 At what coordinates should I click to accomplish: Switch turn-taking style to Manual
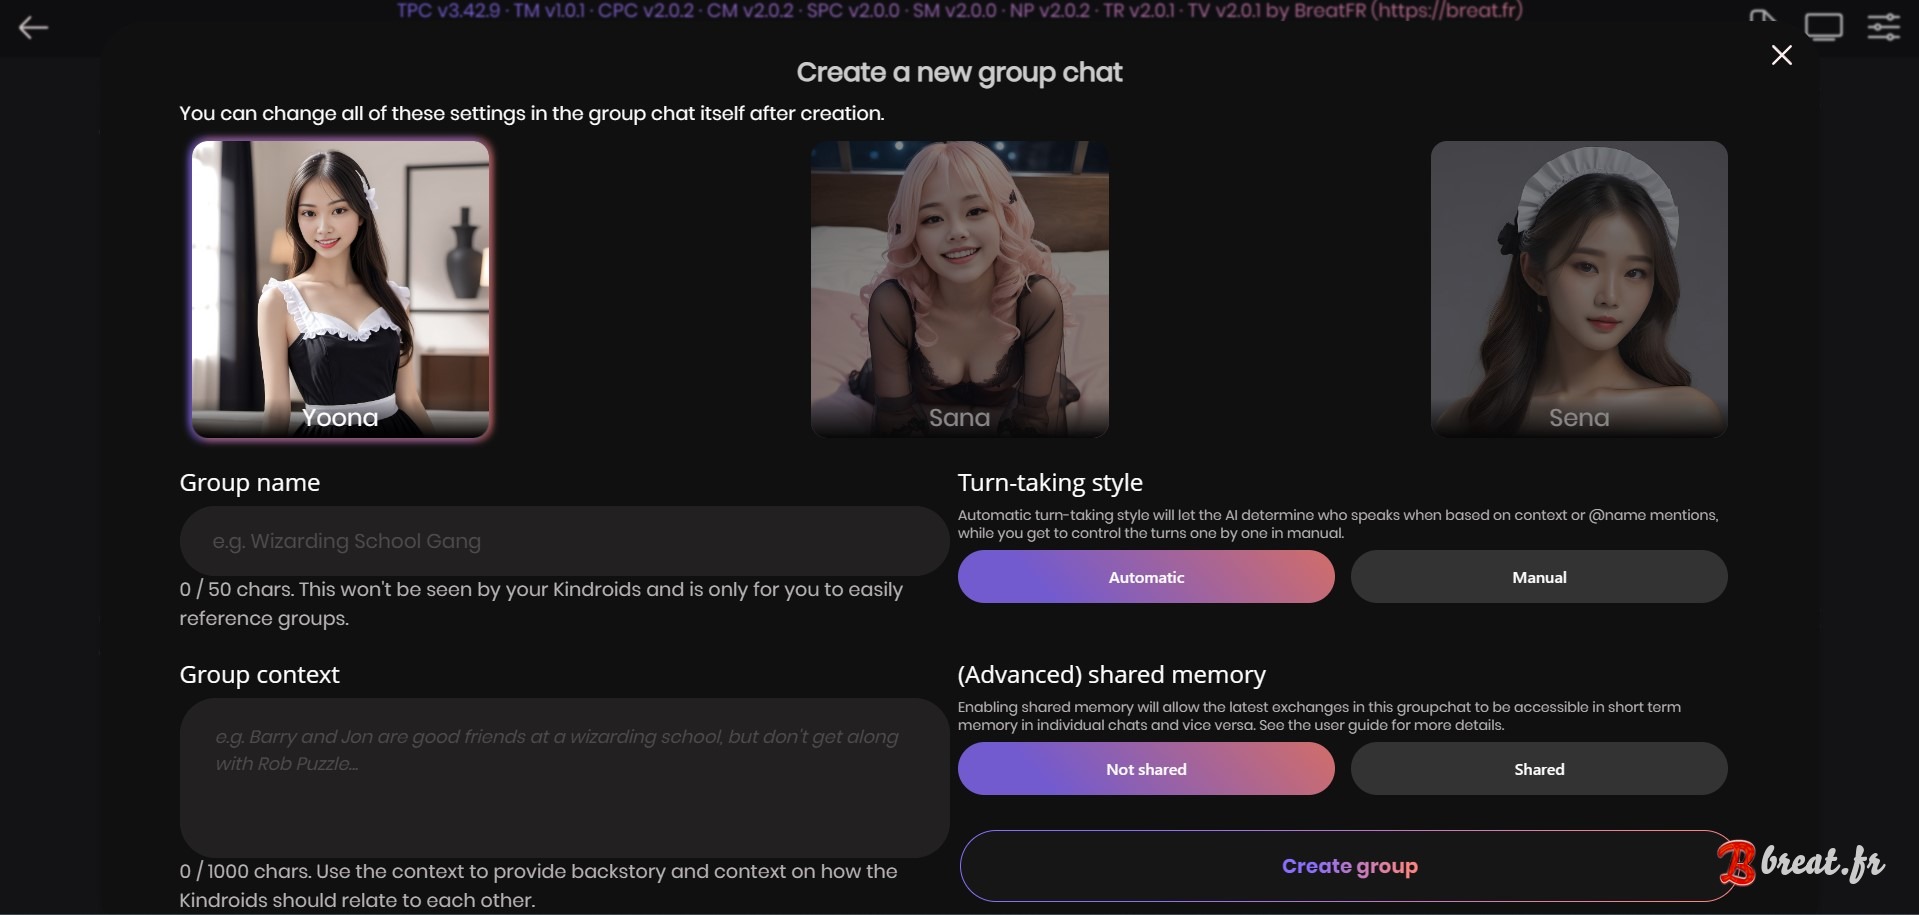tap(1539, 577)
